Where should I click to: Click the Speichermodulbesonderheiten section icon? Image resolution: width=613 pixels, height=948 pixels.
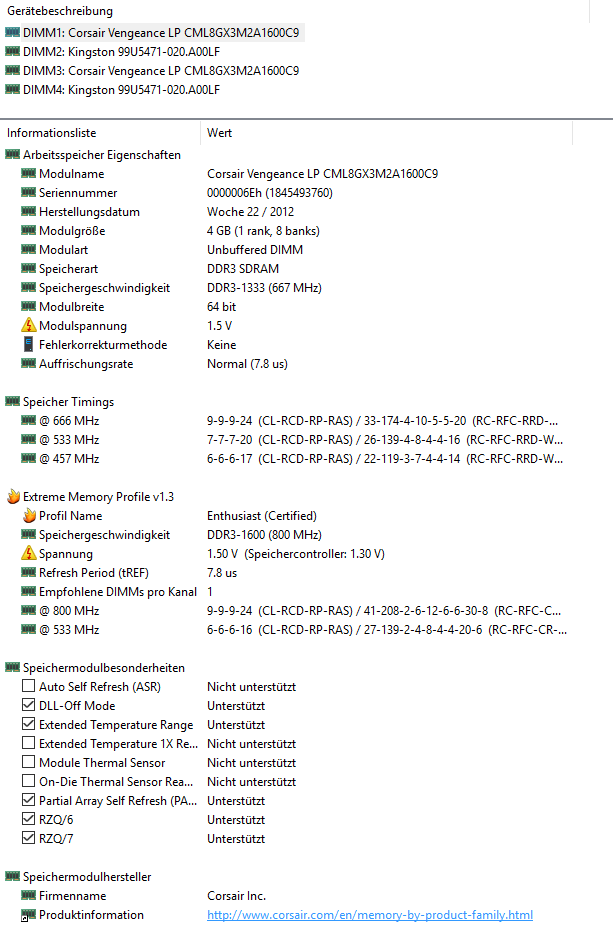coord(12,667)
